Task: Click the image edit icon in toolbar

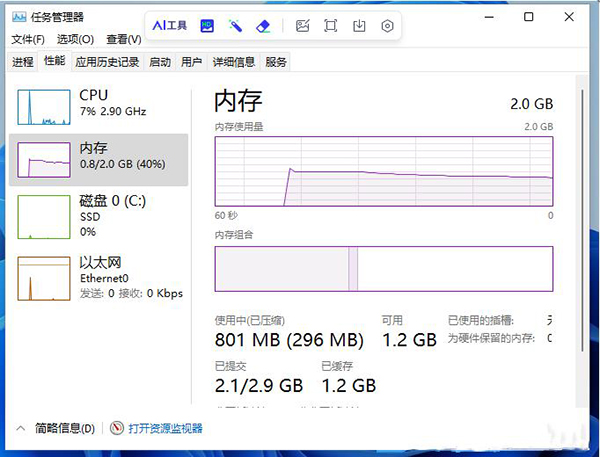Action: (303, 26)
